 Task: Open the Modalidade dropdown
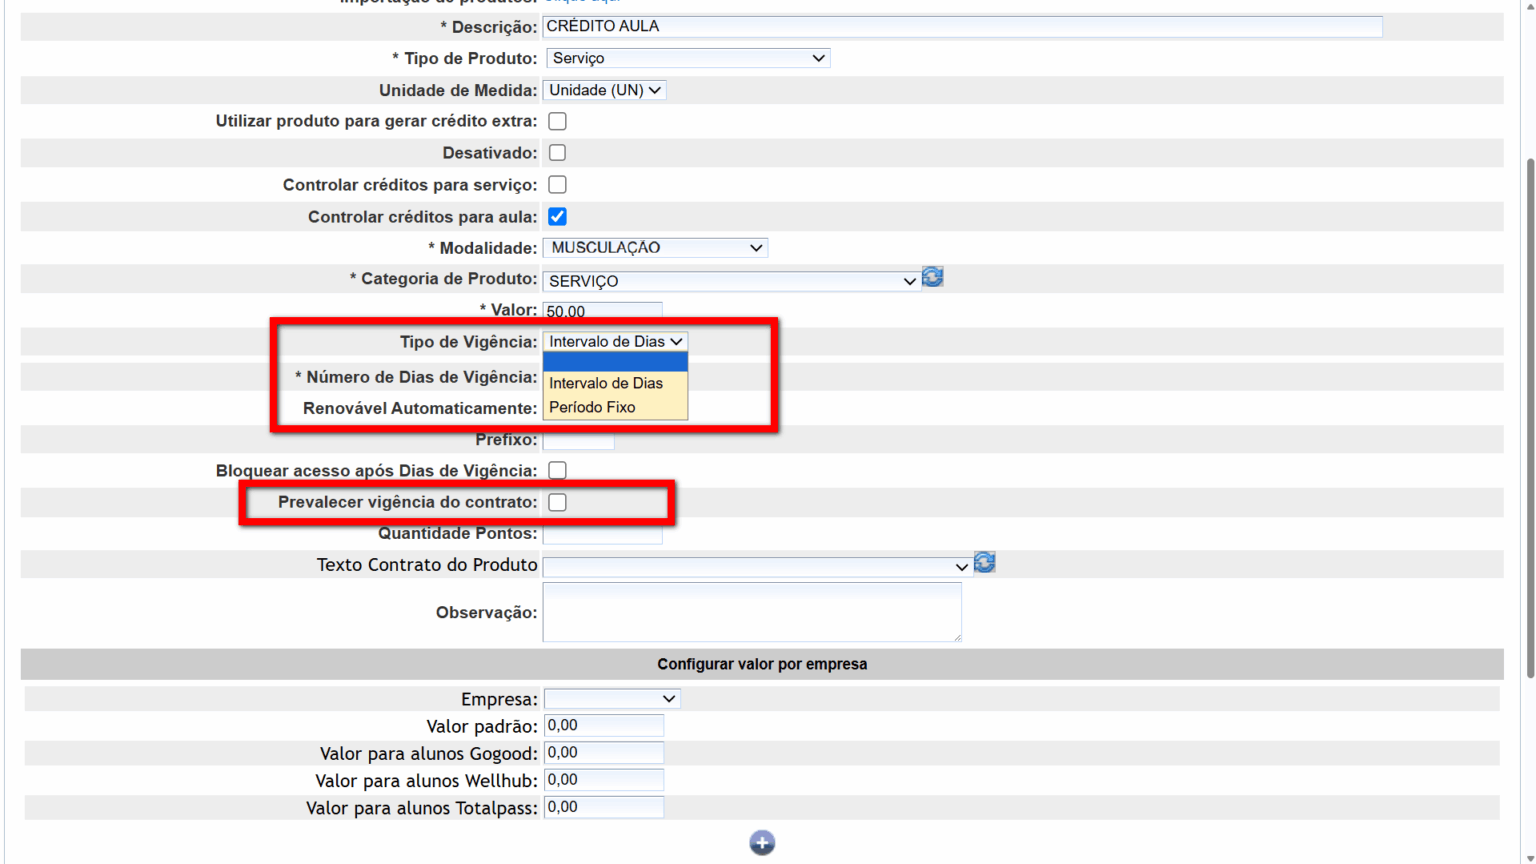(x=655, y=248)
